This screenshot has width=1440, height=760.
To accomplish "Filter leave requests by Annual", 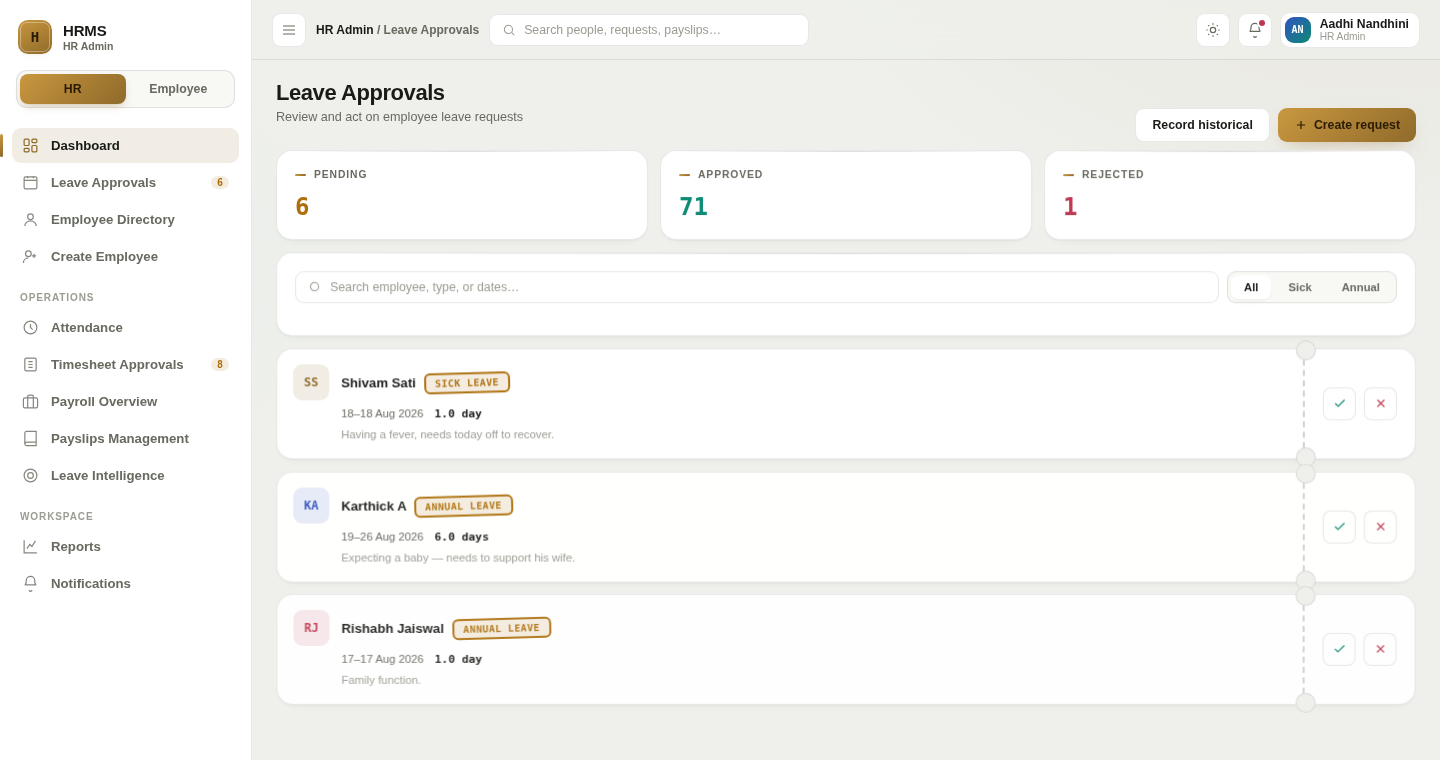I will [x=1361, y=287].
